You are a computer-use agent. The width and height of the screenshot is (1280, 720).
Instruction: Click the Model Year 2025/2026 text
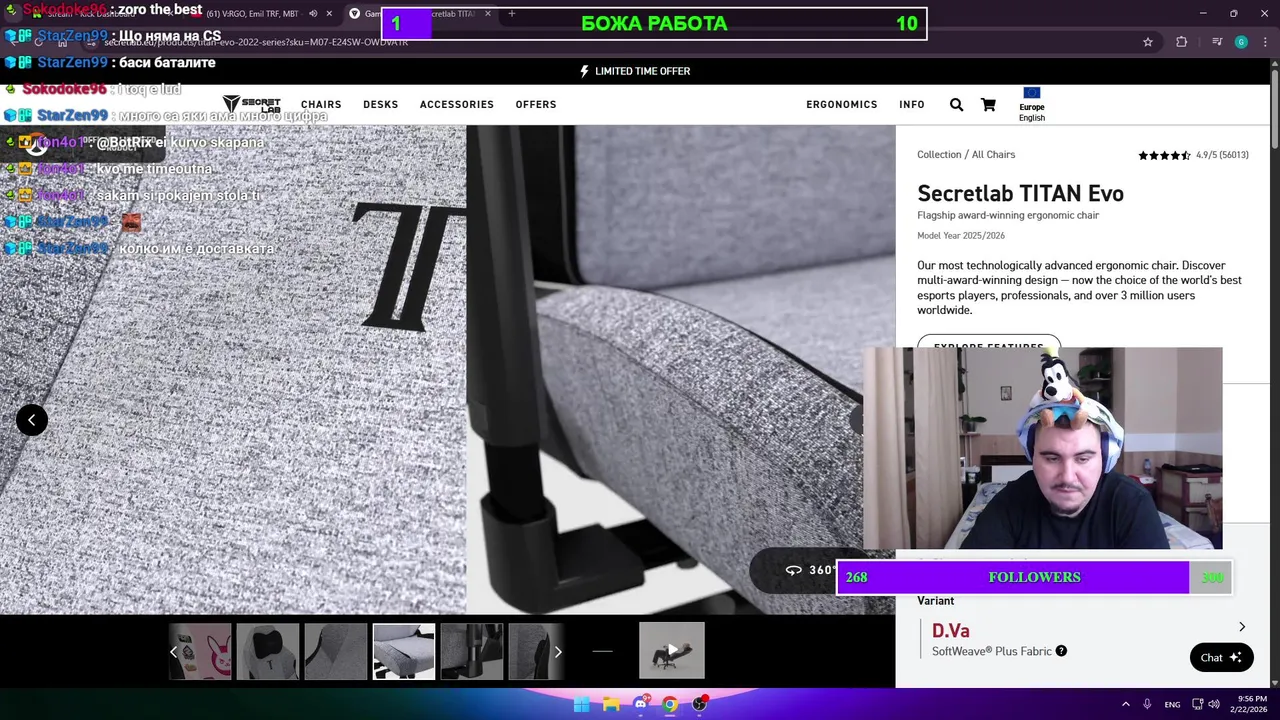(x=961, y=236)
